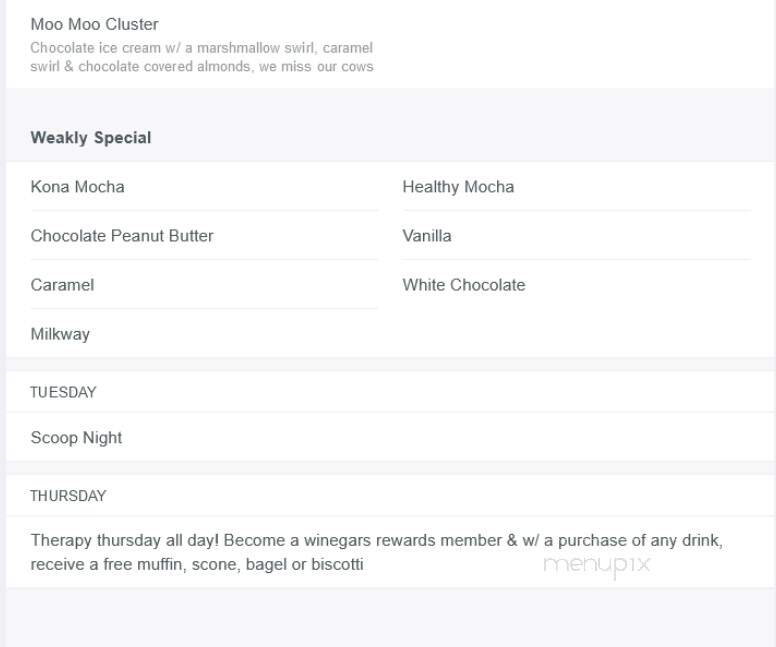Select Healthy Mocha from the list
Image resolution: width=776 pixels, height=647 pixels.
point(458,187)
